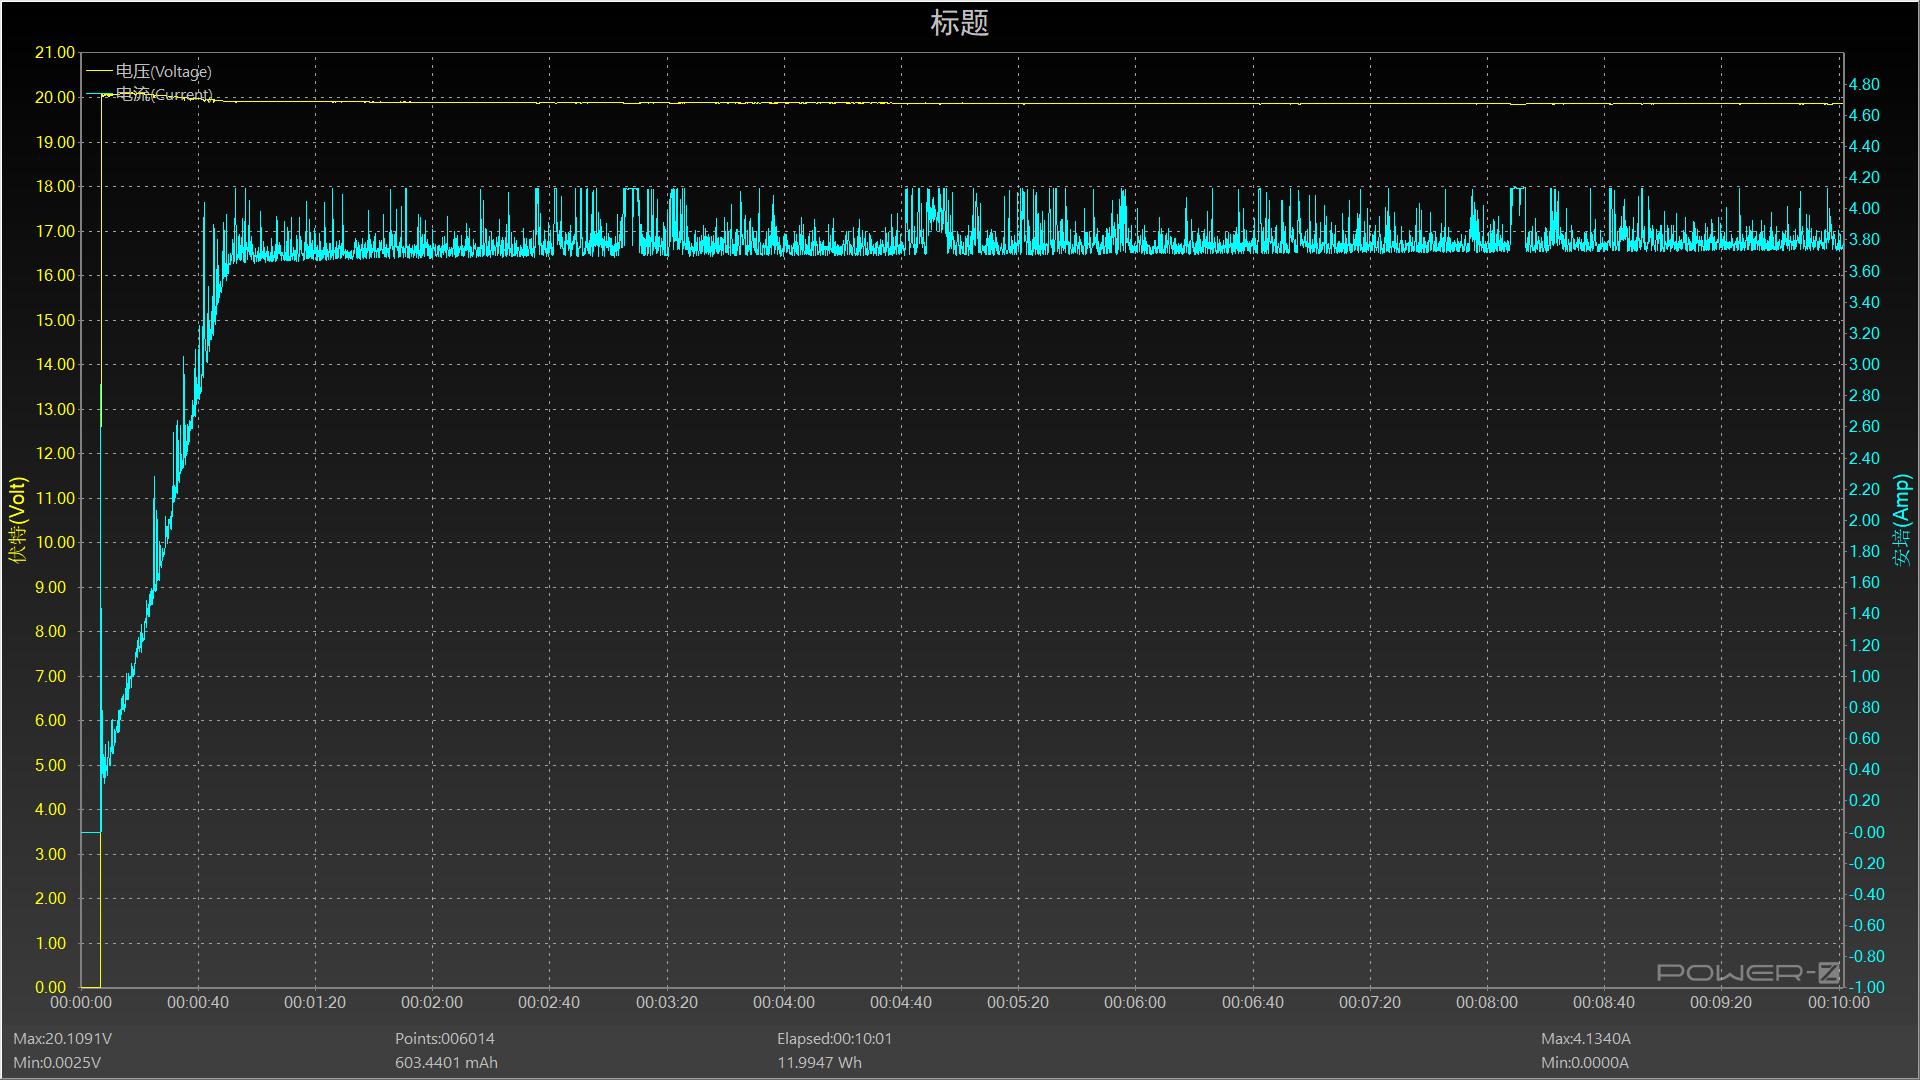Click the Points:006014 counter
This screenshot has height=1080, width=1920.
444,1038
